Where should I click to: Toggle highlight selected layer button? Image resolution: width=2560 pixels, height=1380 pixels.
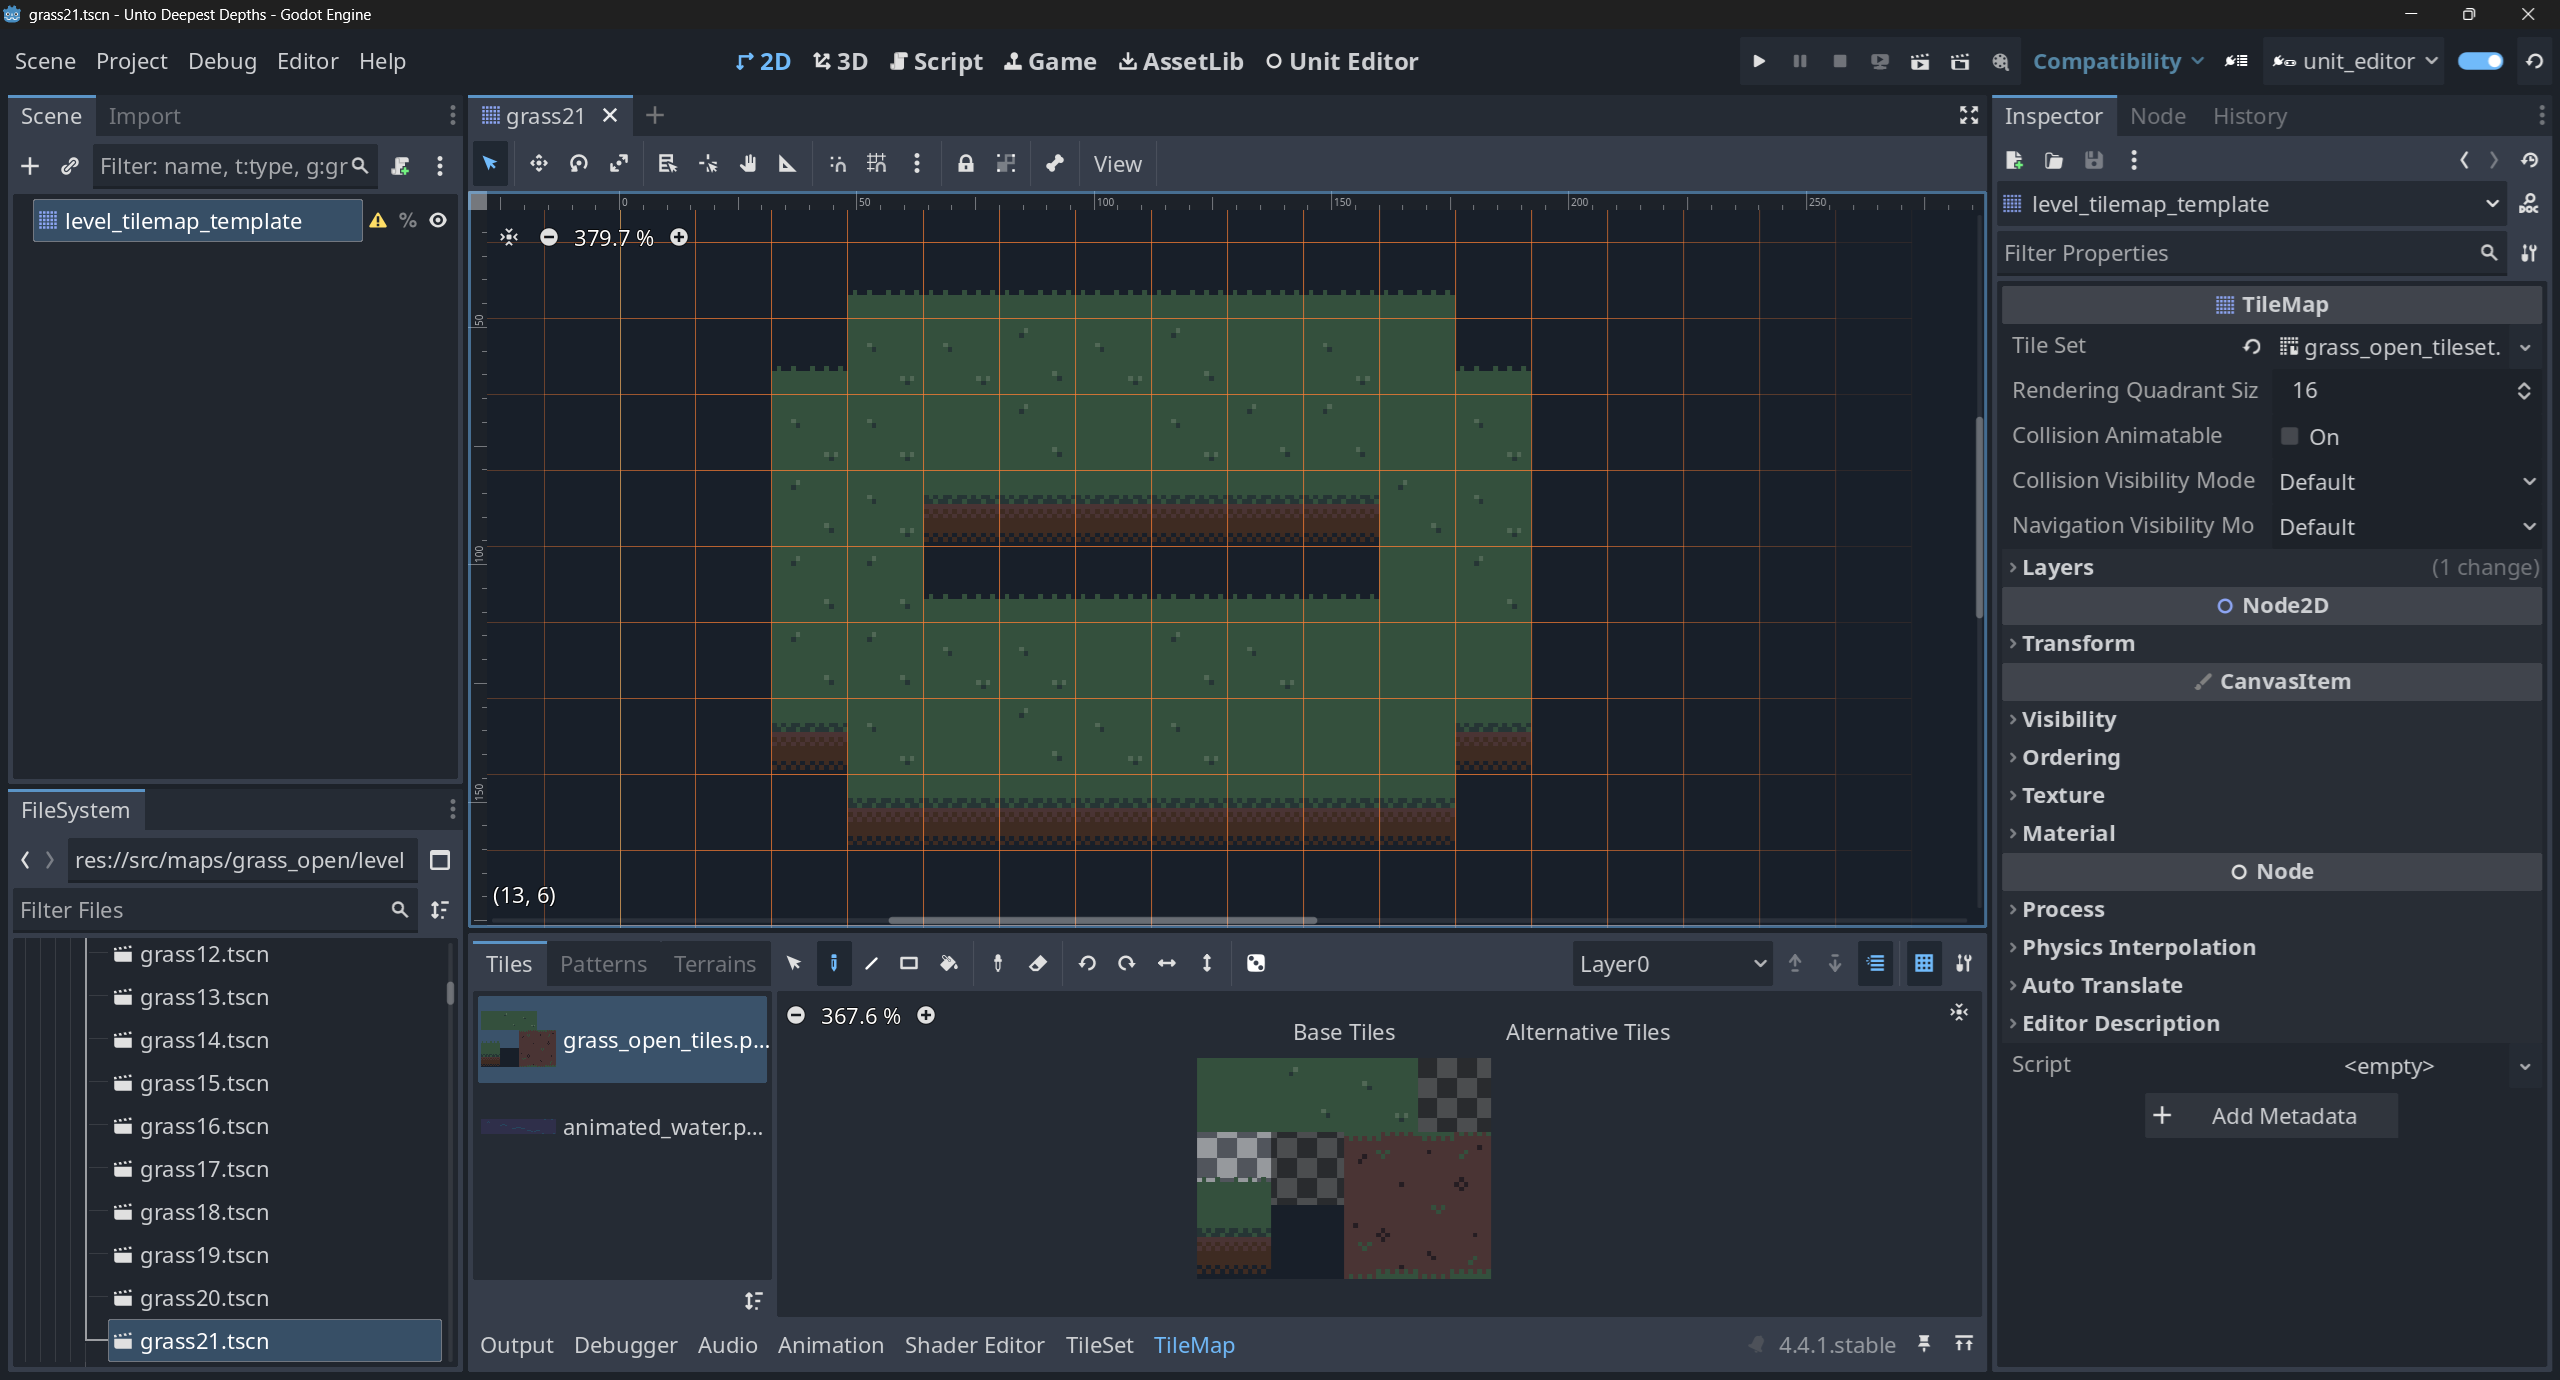pos(1876,963)
